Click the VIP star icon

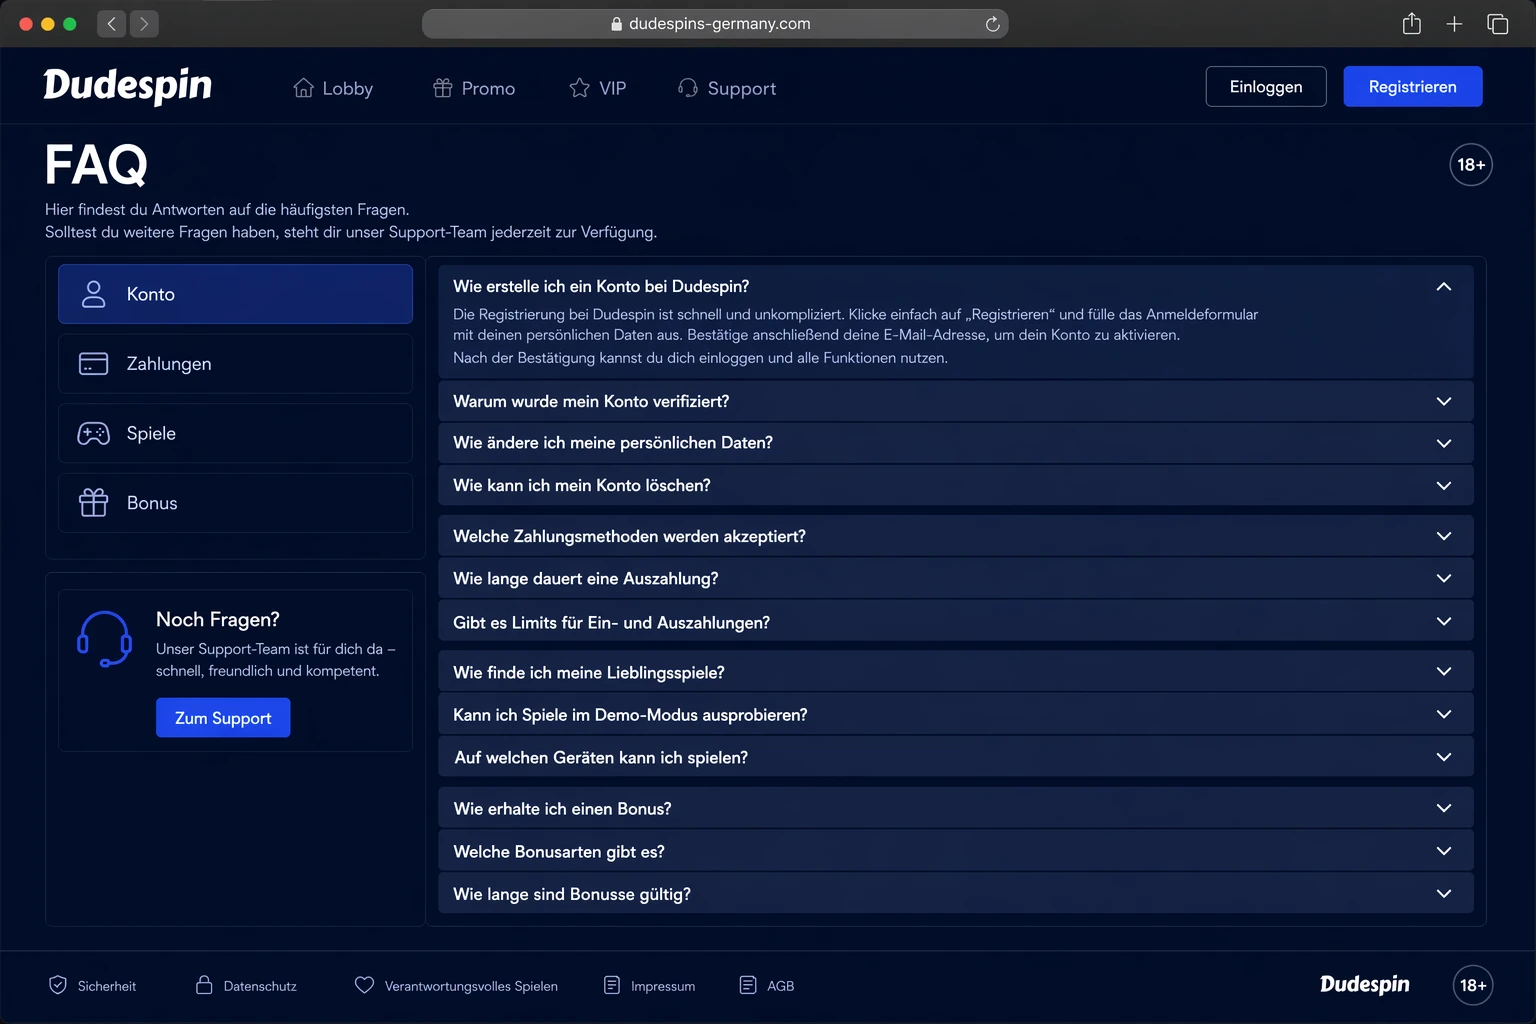tap(579, 88)
